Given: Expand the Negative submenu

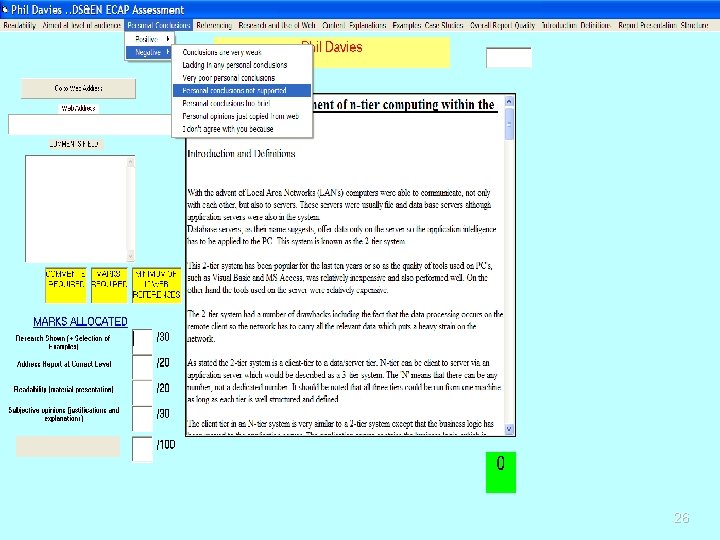Looking at the screenshot, I should (149, 52).
